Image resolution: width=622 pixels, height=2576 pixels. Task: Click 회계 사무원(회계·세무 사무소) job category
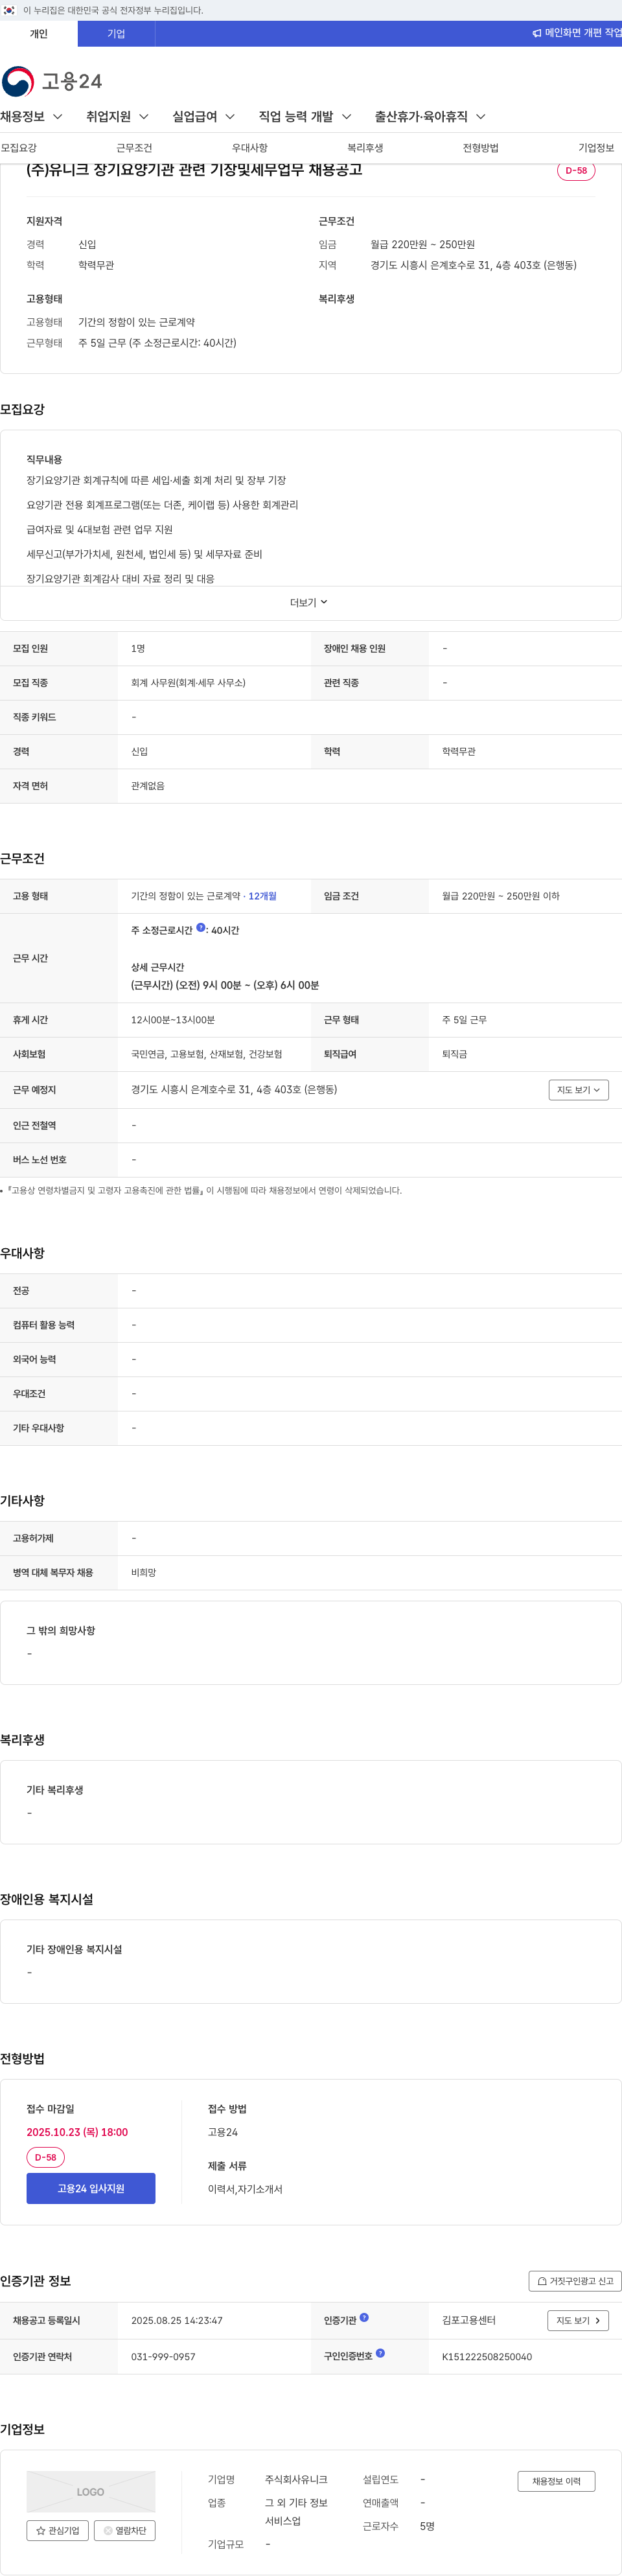188,683
